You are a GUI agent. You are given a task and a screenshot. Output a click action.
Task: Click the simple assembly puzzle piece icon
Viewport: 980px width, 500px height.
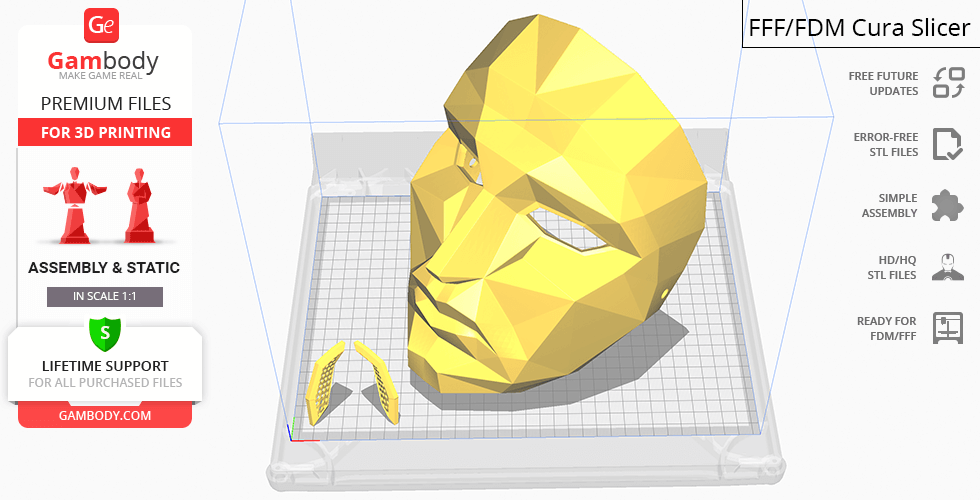tap(947, 205)
